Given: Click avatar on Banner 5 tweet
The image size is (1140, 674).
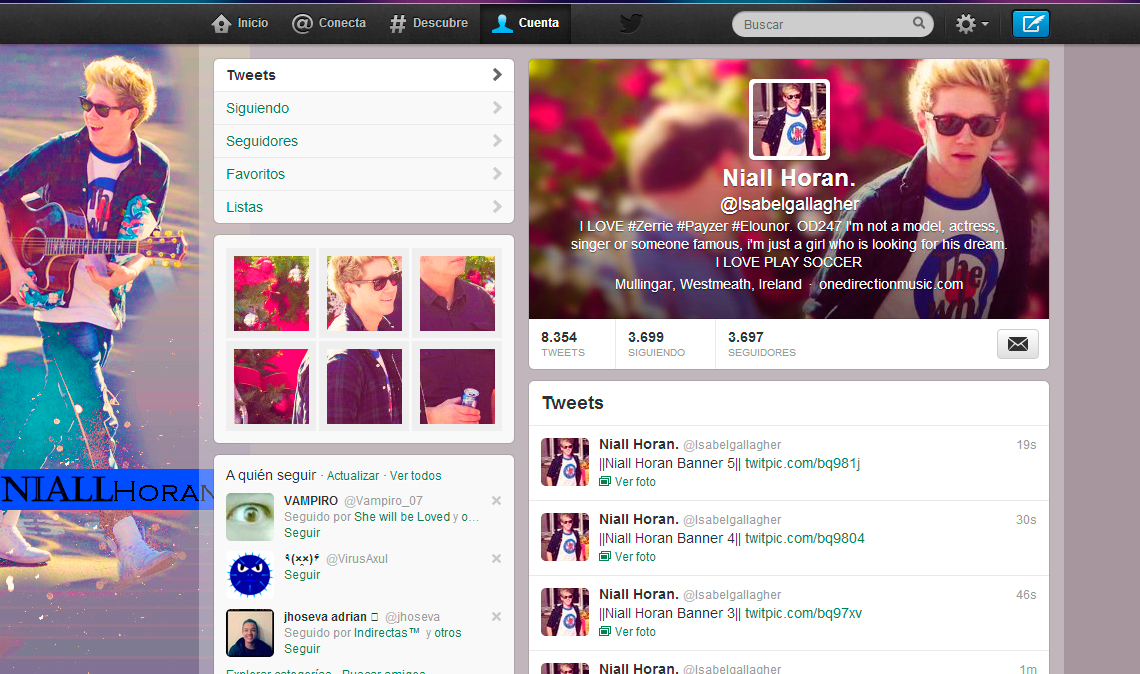Looking at the screenshot, I should [x=565, y=462].
